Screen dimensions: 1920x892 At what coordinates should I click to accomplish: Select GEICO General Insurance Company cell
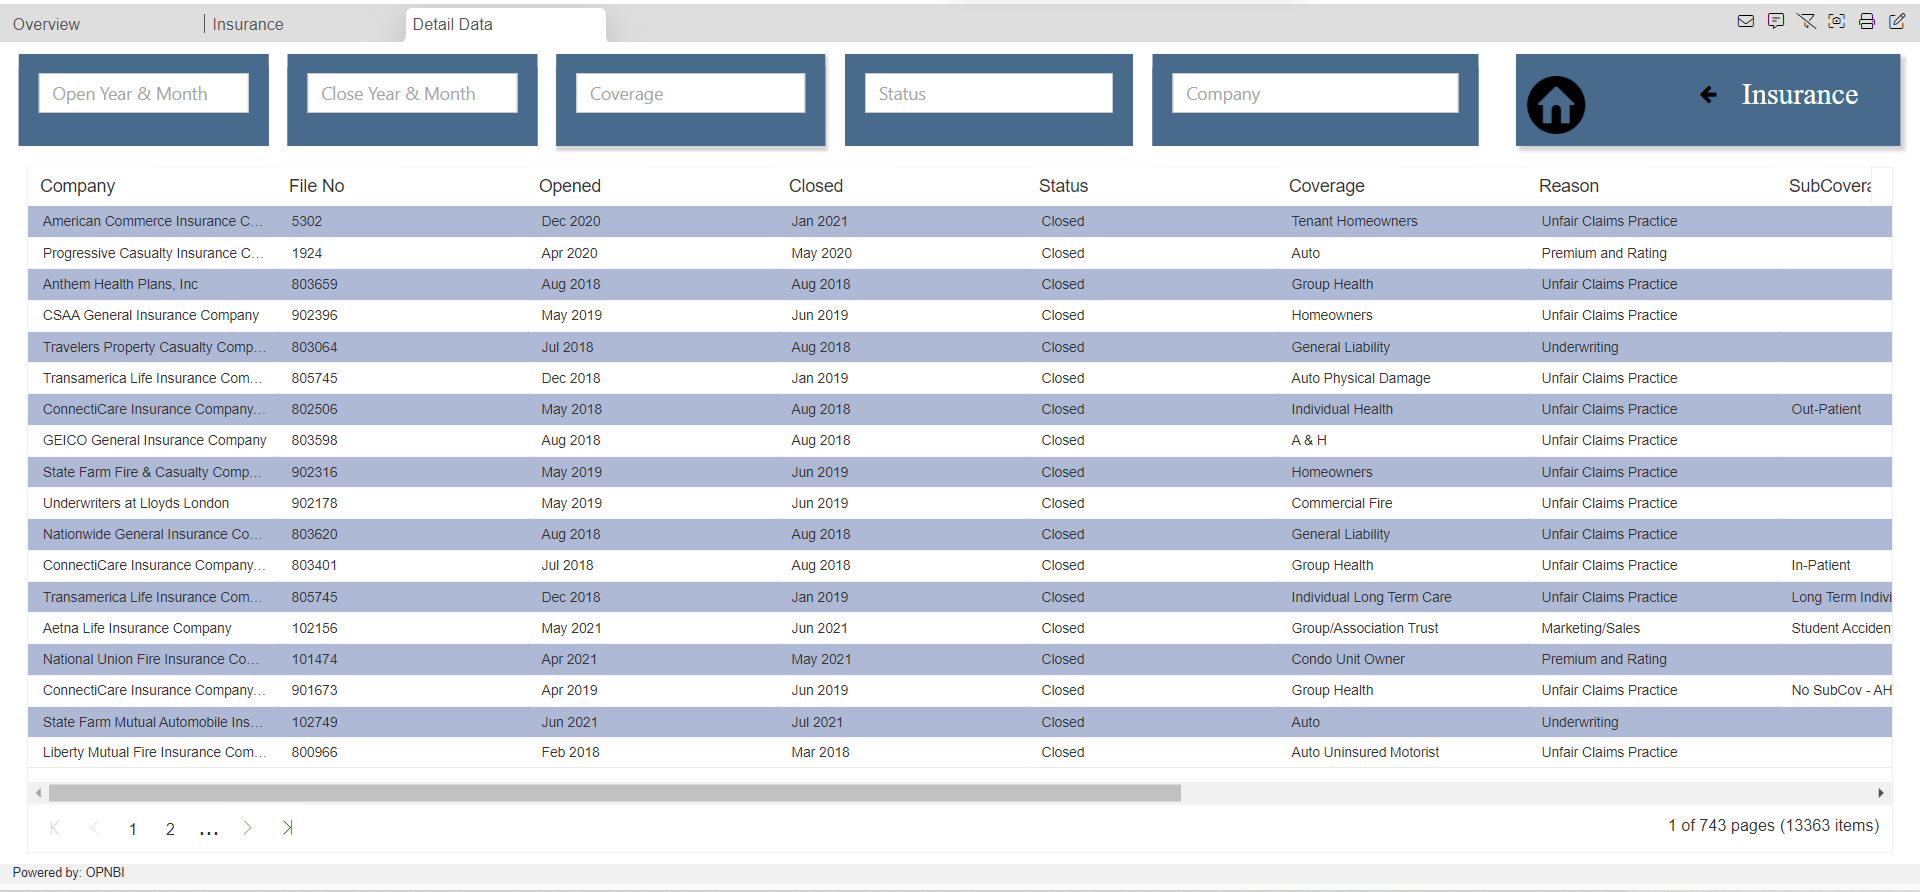pyautogui.click(x=155, y=440)
